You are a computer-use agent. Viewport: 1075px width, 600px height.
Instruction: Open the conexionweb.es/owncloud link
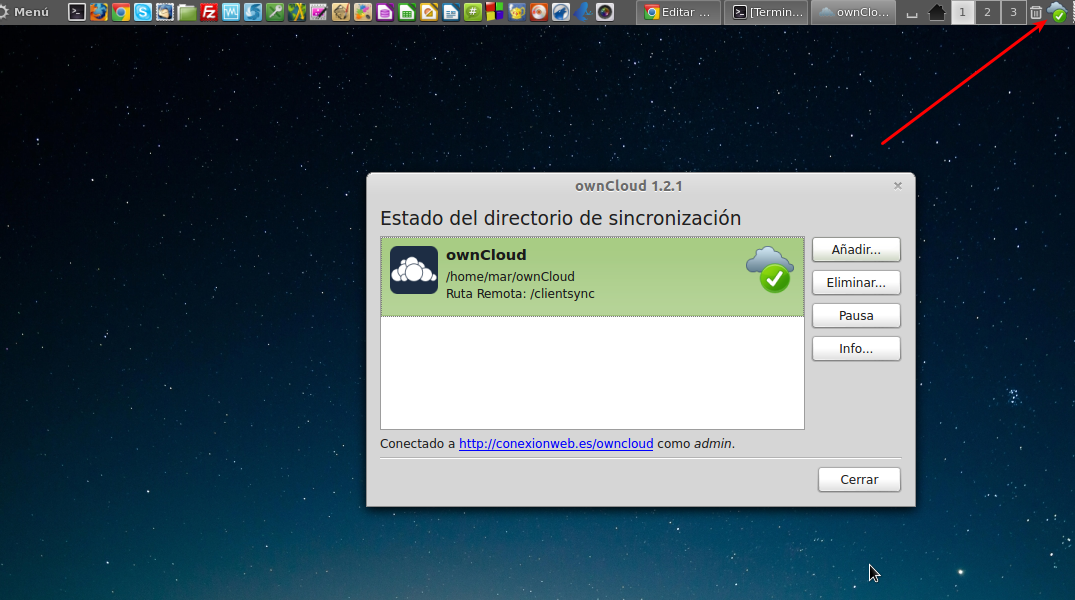[556, 444]
